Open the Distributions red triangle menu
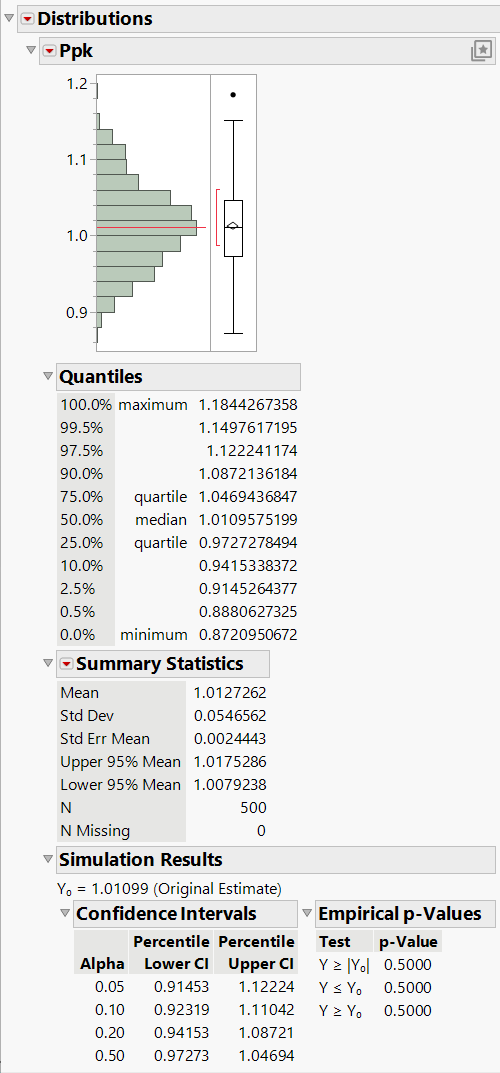The width and height of the screenshot is (500, 1073). click(27, 19)
